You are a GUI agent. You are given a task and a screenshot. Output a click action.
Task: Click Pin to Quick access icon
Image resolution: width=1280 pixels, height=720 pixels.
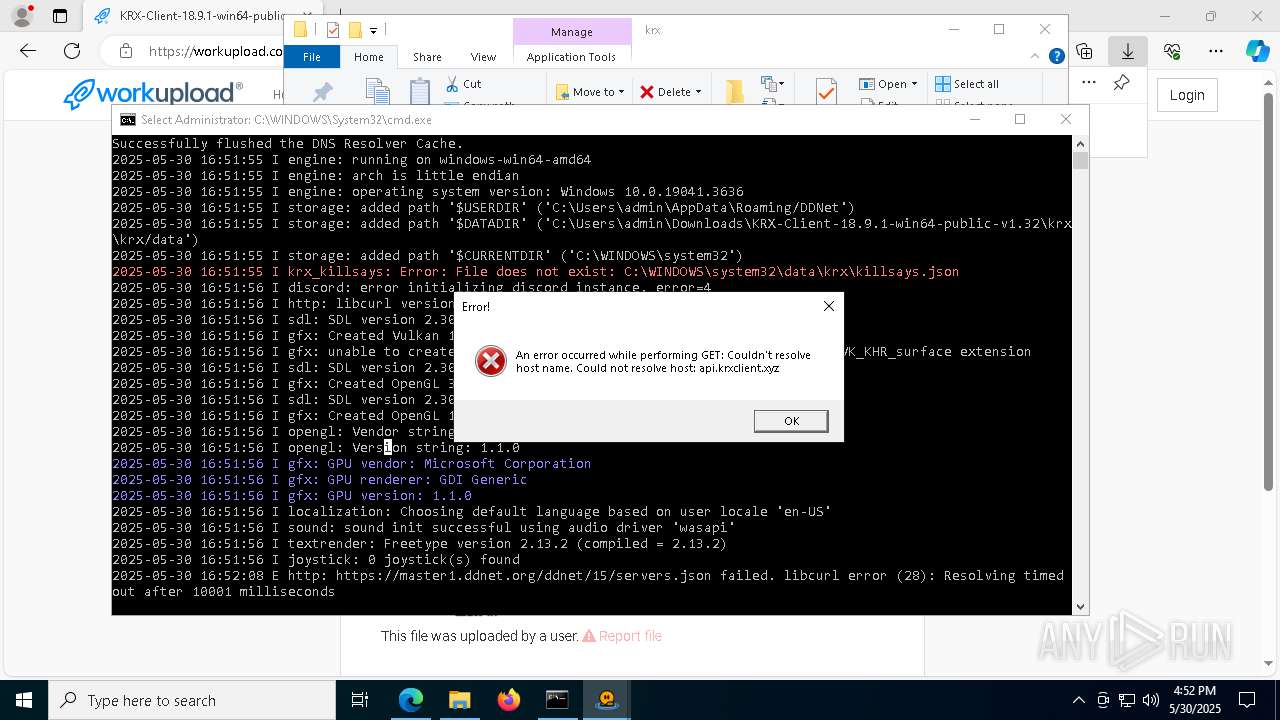click(x=323, y=92)
